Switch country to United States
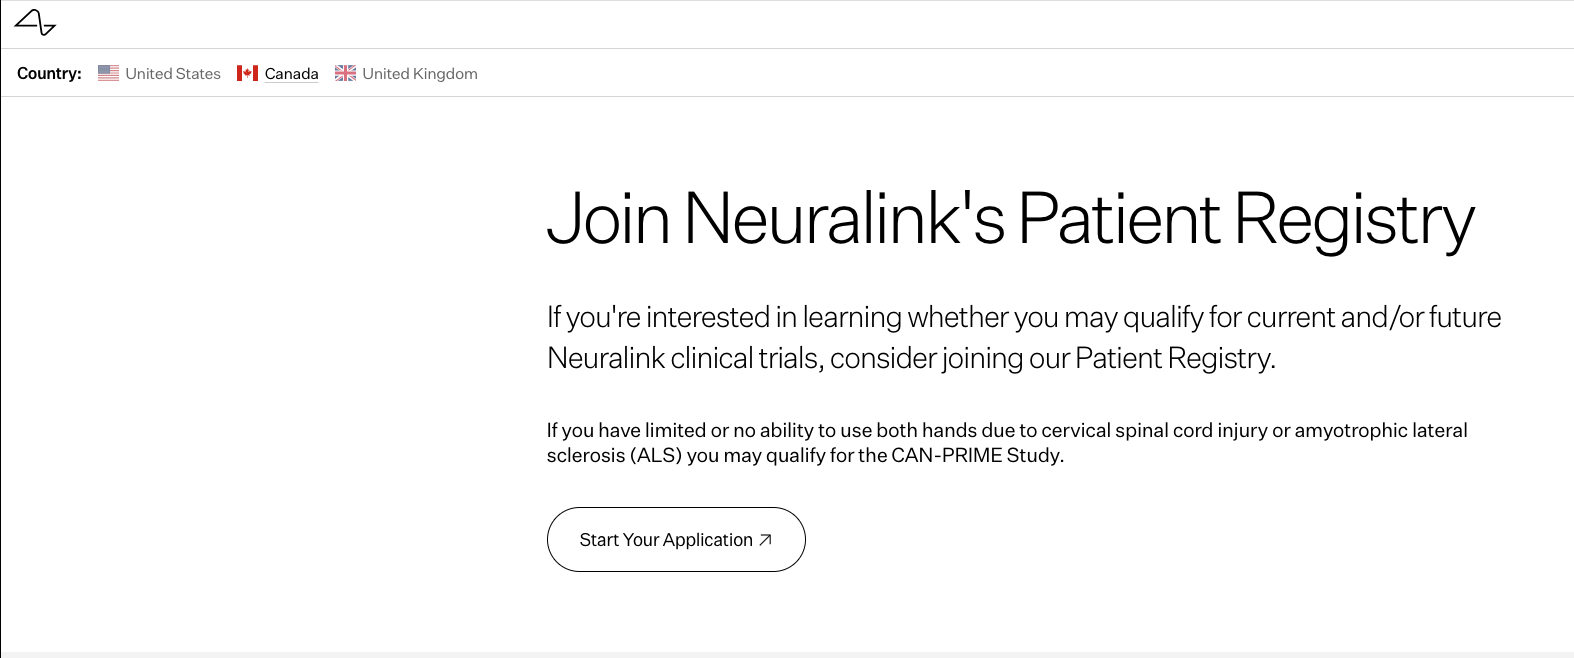Viewport: 1574px width, 658px height. pos(172,74)
